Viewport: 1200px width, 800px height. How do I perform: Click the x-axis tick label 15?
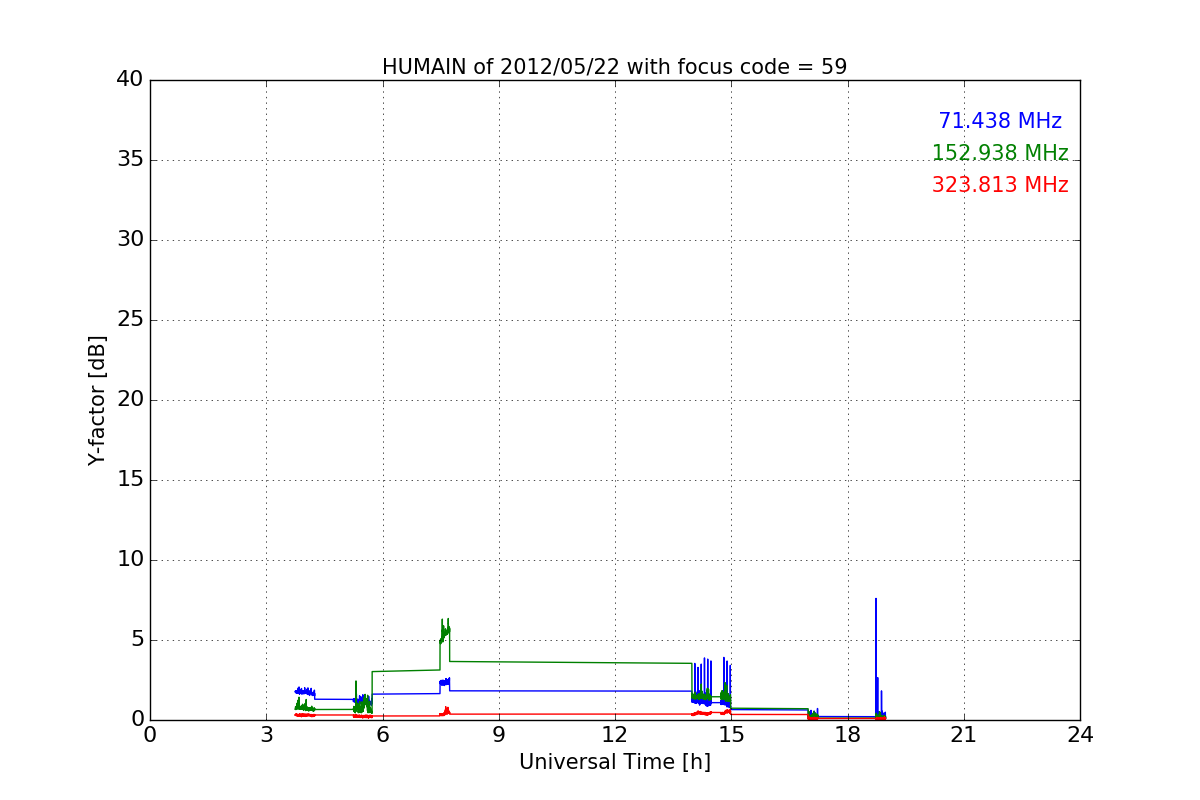pyautogui.click(x=731, y=735)
